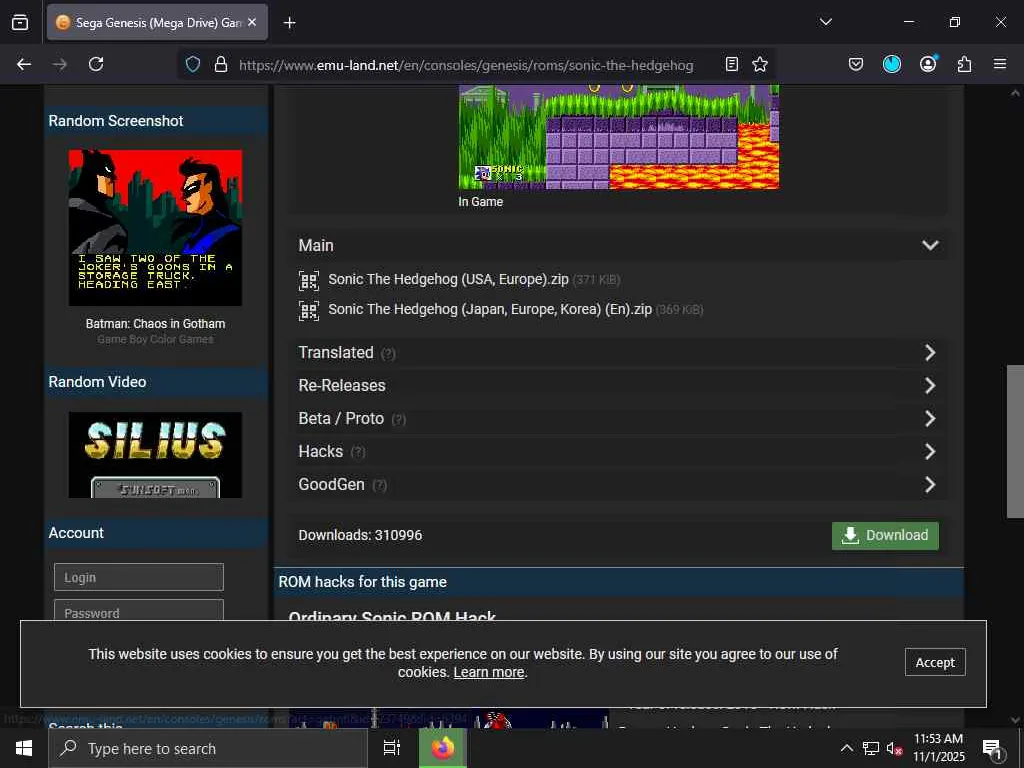
Task: Open the network status tray icon
Action: click(x=870, y=748)
